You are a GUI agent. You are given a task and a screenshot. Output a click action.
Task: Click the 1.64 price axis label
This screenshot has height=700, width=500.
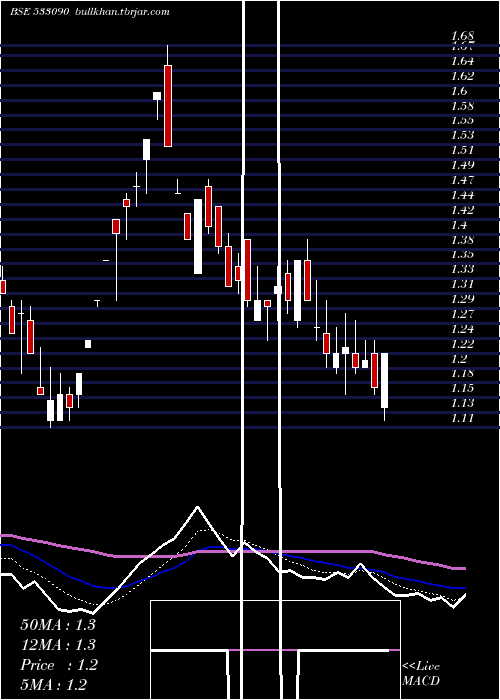[x=462, y=61]
